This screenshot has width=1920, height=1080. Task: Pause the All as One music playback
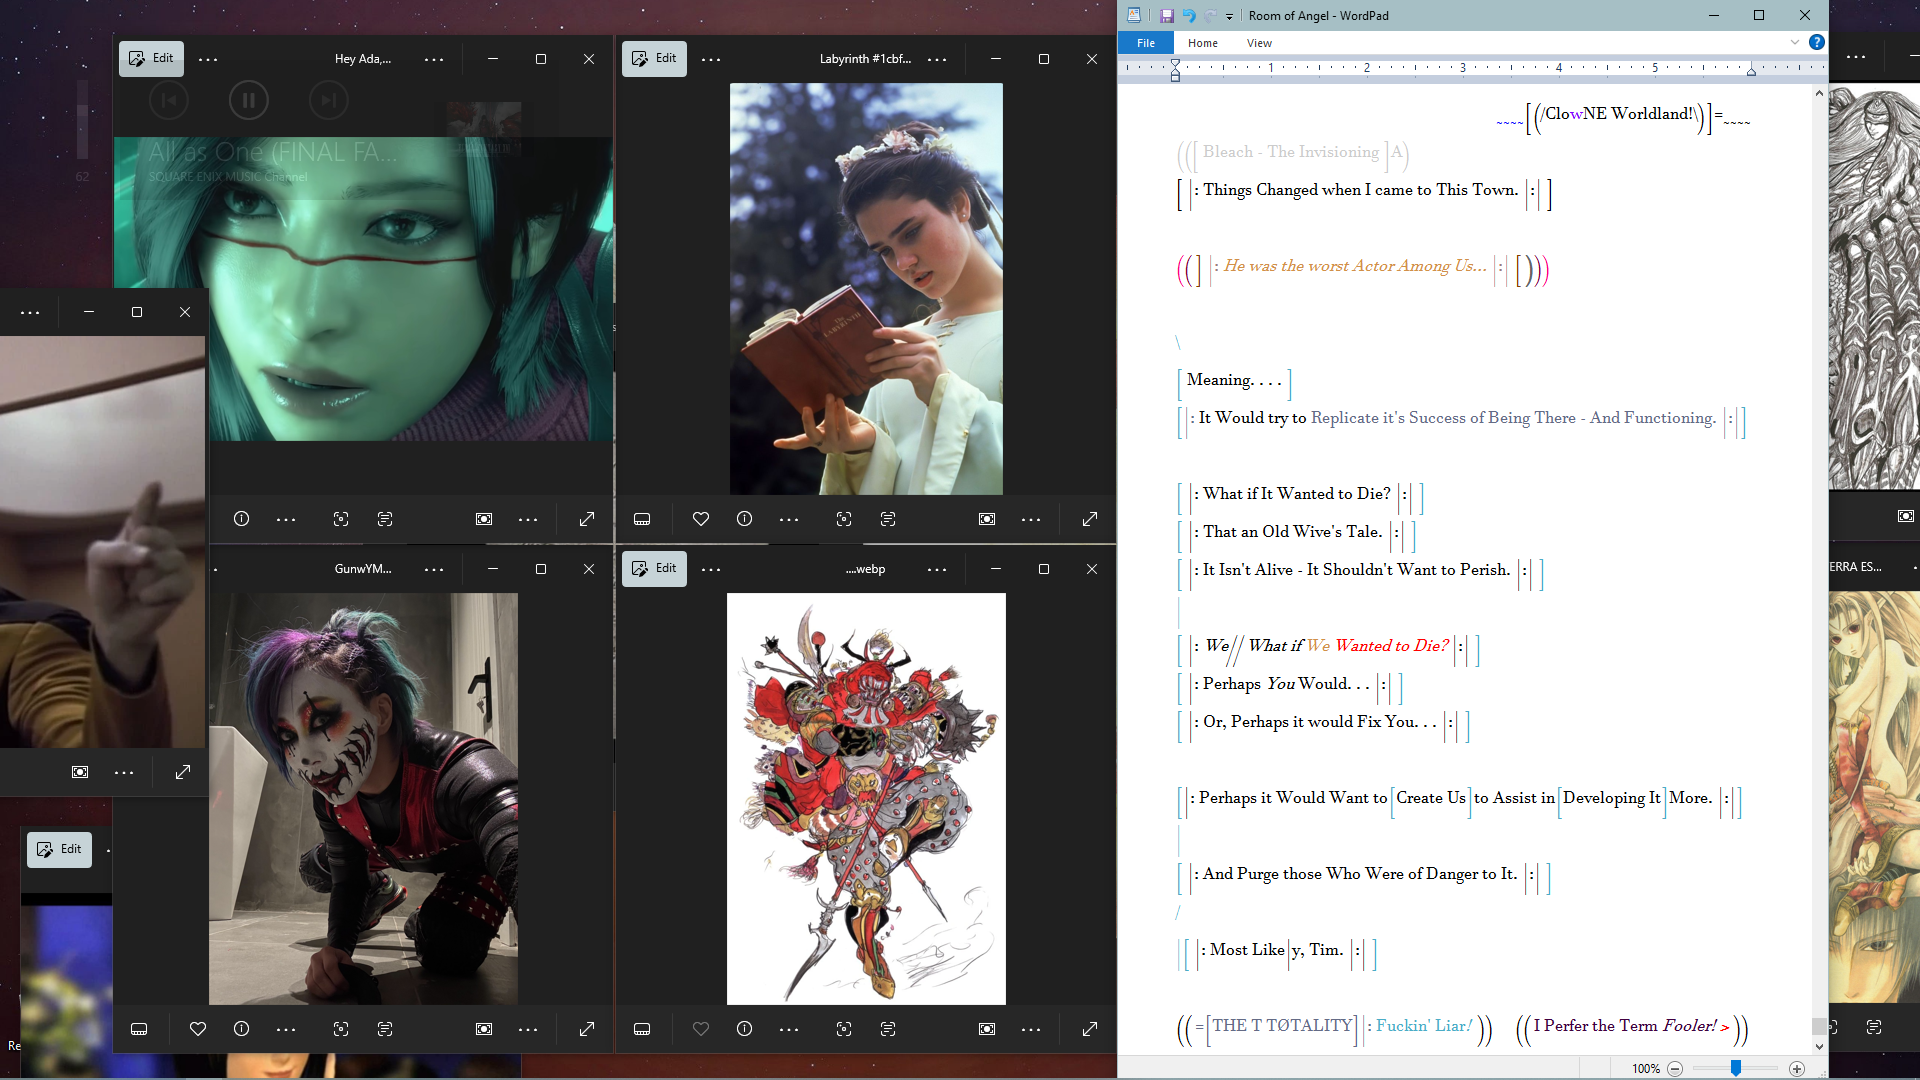pos(248,100)
